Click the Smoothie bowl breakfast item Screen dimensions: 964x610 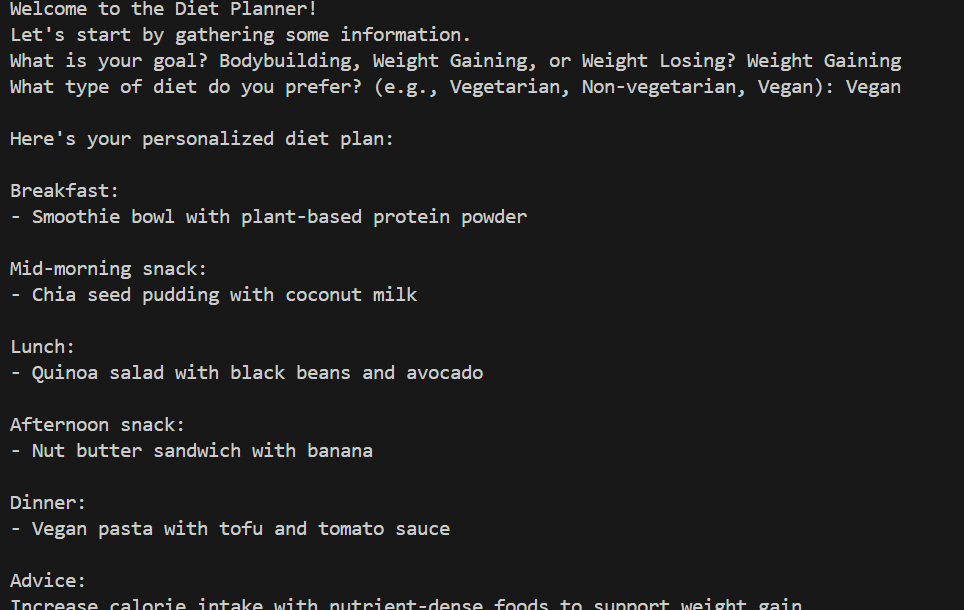(x=279, y=217)
